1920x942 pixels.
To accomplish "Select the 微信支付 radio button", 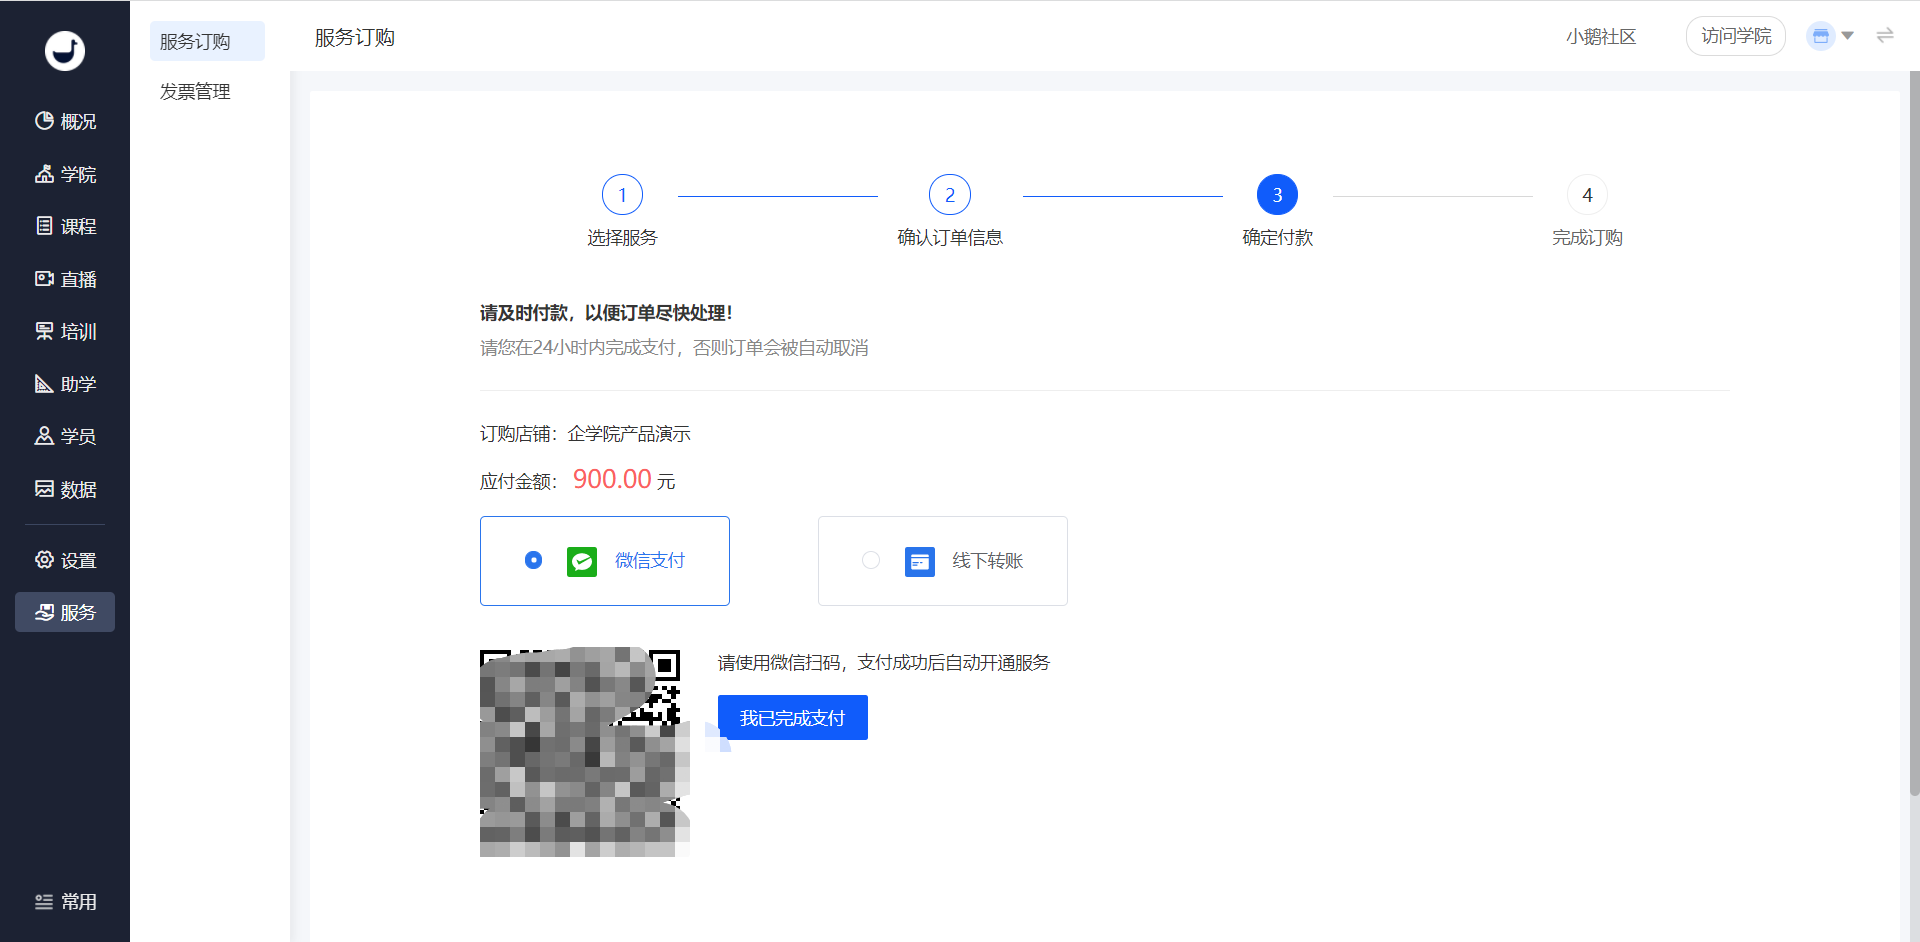I will tap(533, 560).
